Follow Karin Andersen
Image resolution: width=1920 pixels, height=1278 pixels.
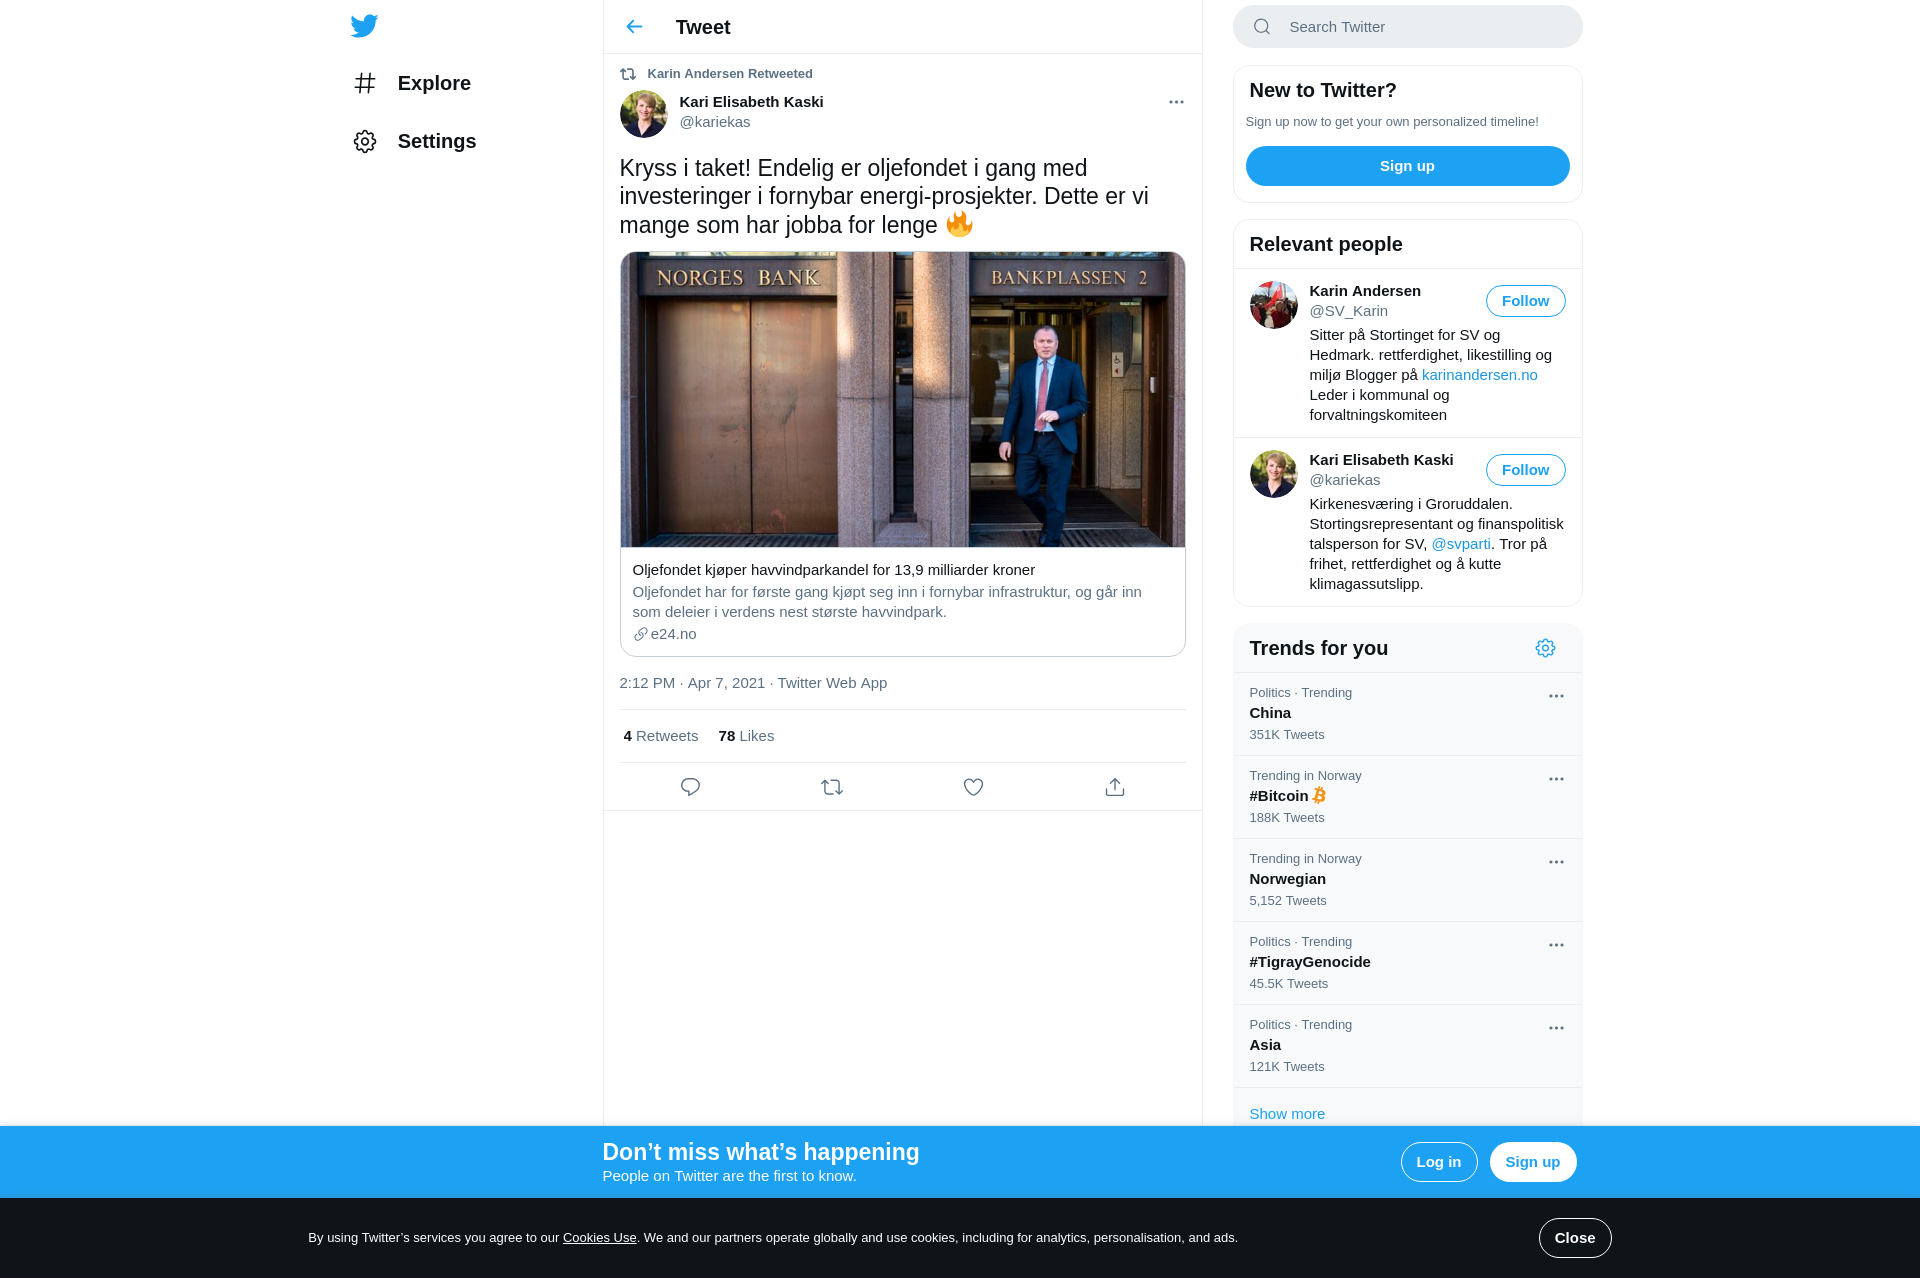pos(1525,301)
